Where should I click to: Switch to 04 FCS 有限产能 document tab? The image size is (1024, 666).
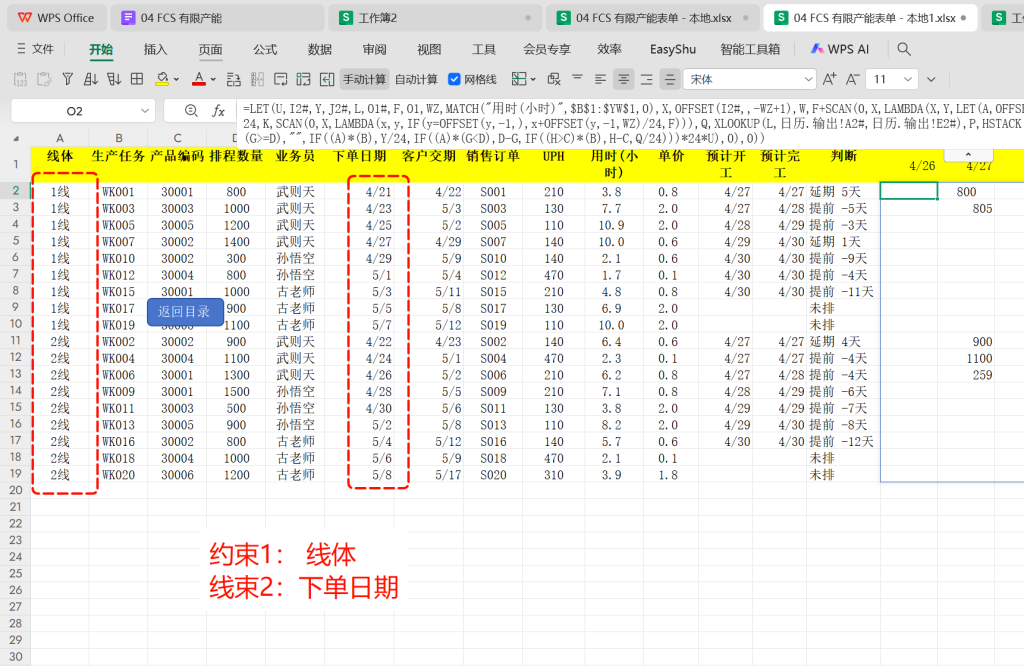(217, 18)
